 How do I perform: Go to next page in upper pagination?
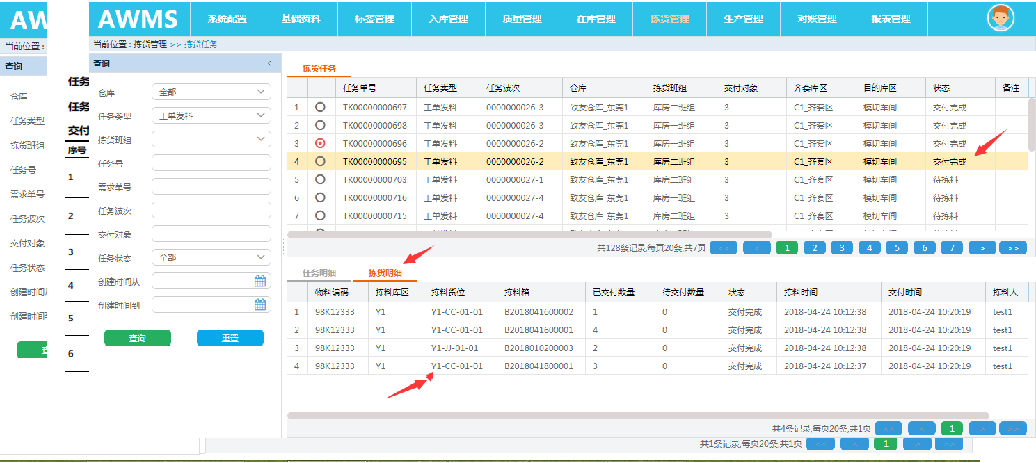tap(983, 247)
